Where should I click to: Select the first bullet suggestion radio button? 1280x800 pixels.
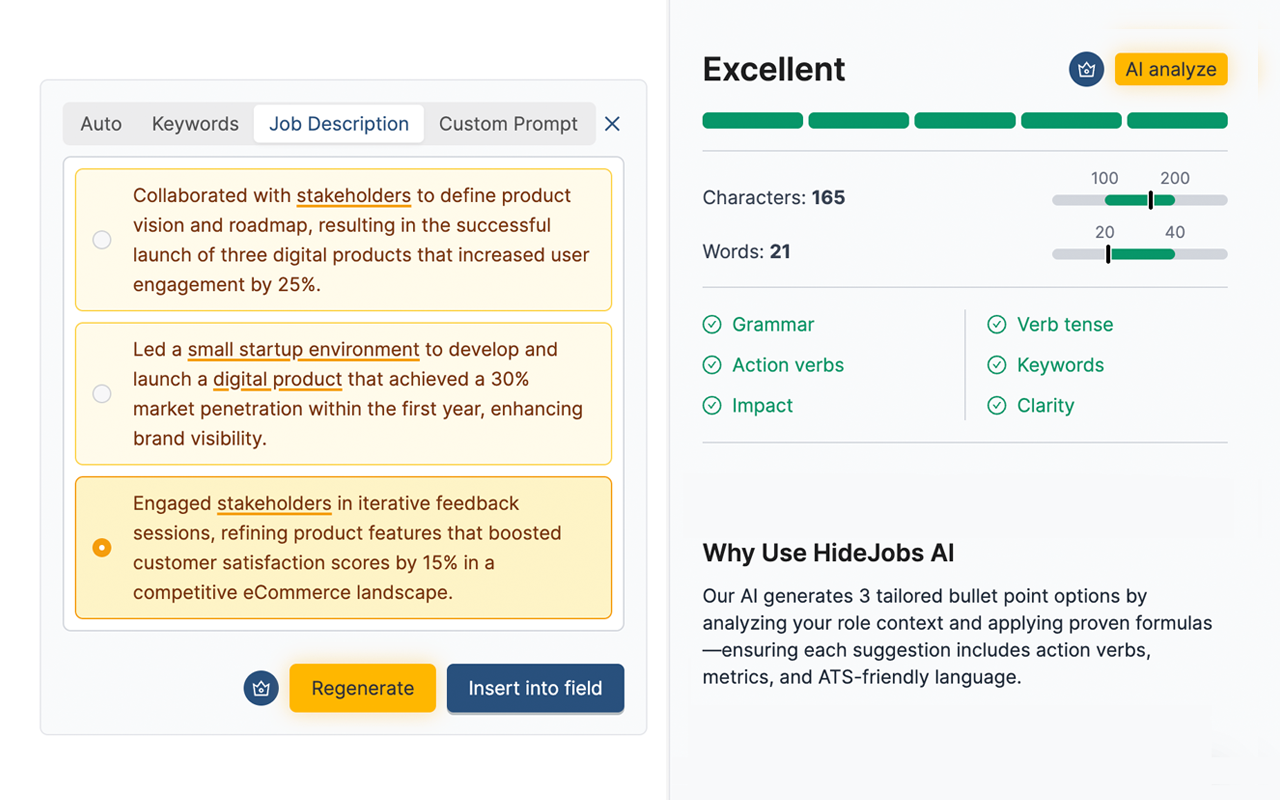101,240
